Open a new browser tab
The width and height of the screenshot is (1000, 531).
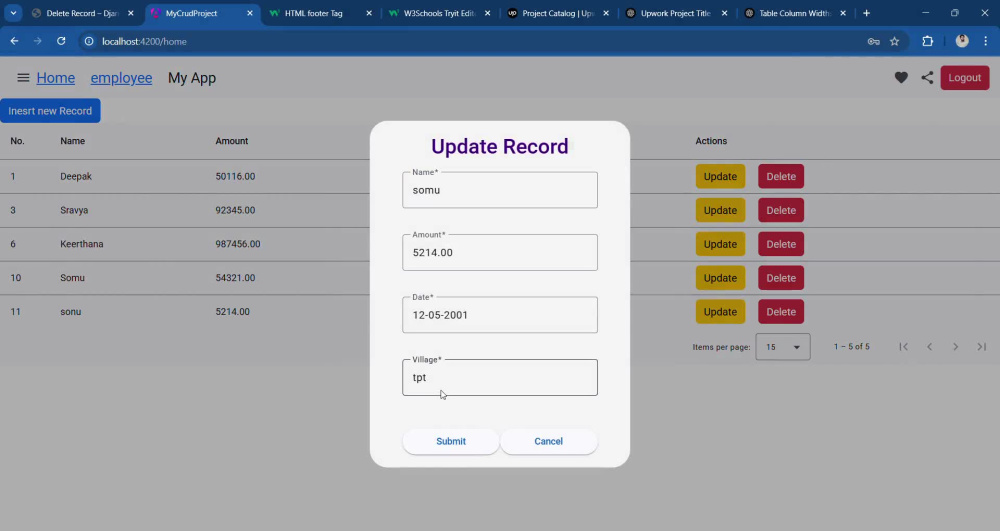tap(866, 13)
